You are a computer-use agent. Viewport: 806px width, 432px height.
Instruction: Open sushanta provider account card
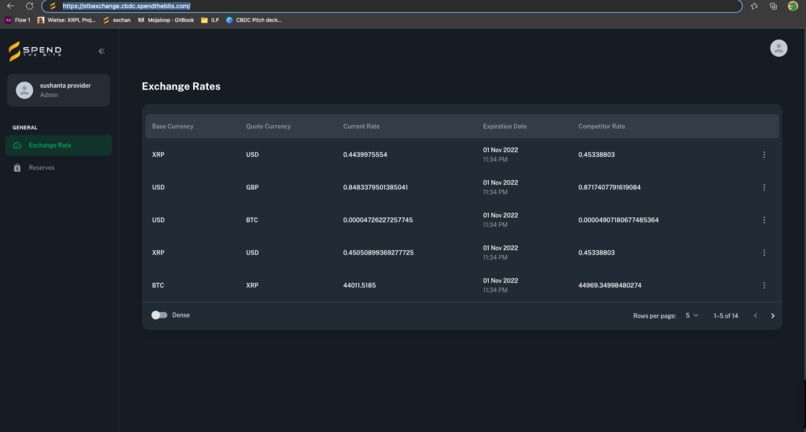59,91
